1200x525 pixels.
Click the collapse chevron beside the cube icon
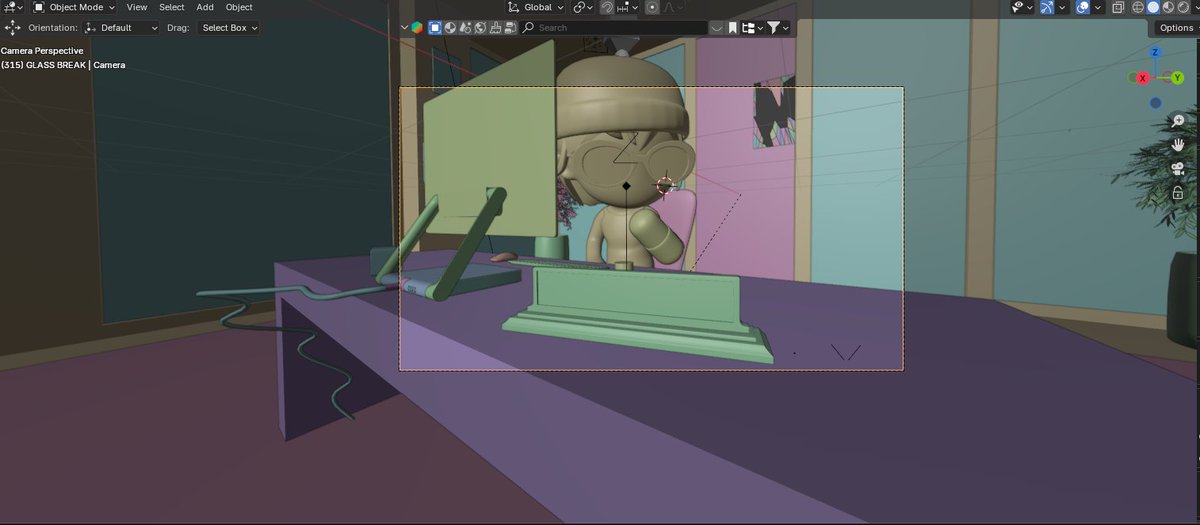pos(404,28)
